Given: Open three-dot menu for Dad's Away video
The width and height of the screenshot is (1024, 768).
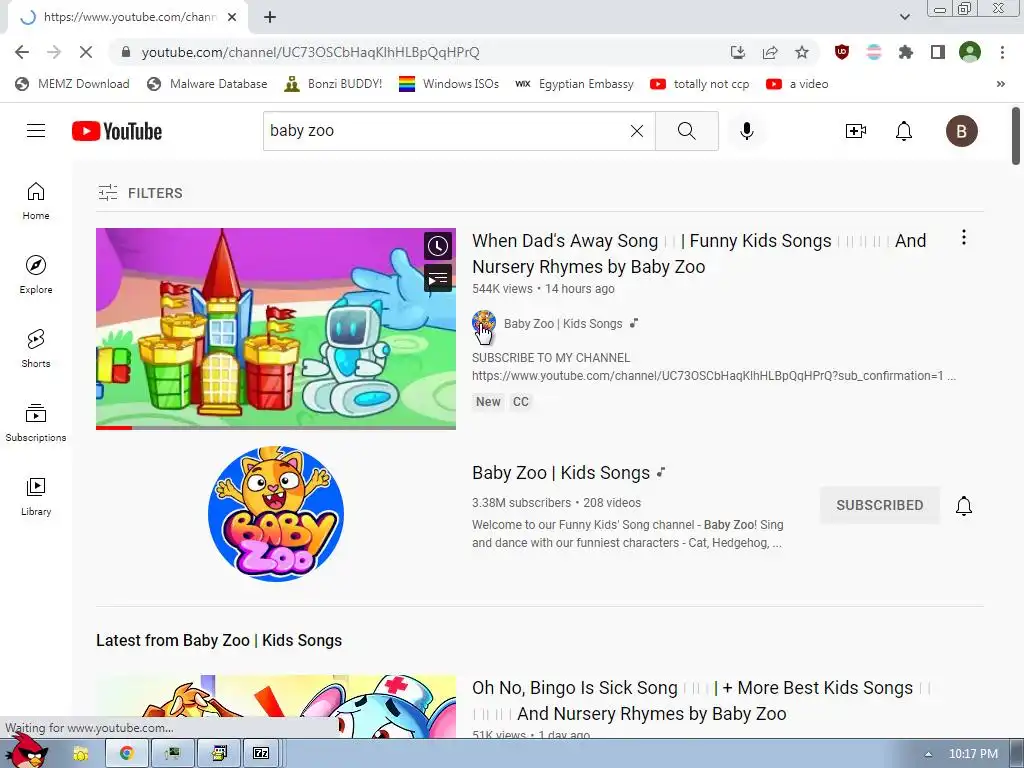Looking at the screenshot, I should pyautogui.click(x=963, y=238).
